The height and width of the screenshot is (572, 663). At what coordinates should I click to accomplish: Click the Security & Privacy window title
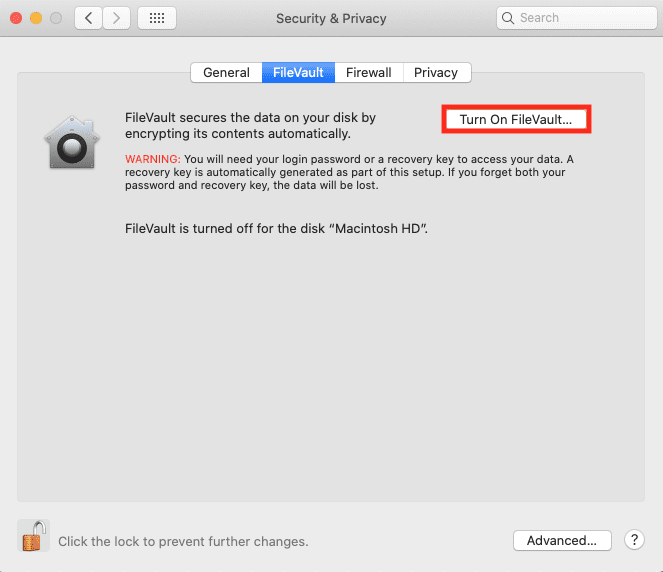click(x=331, y=19)
